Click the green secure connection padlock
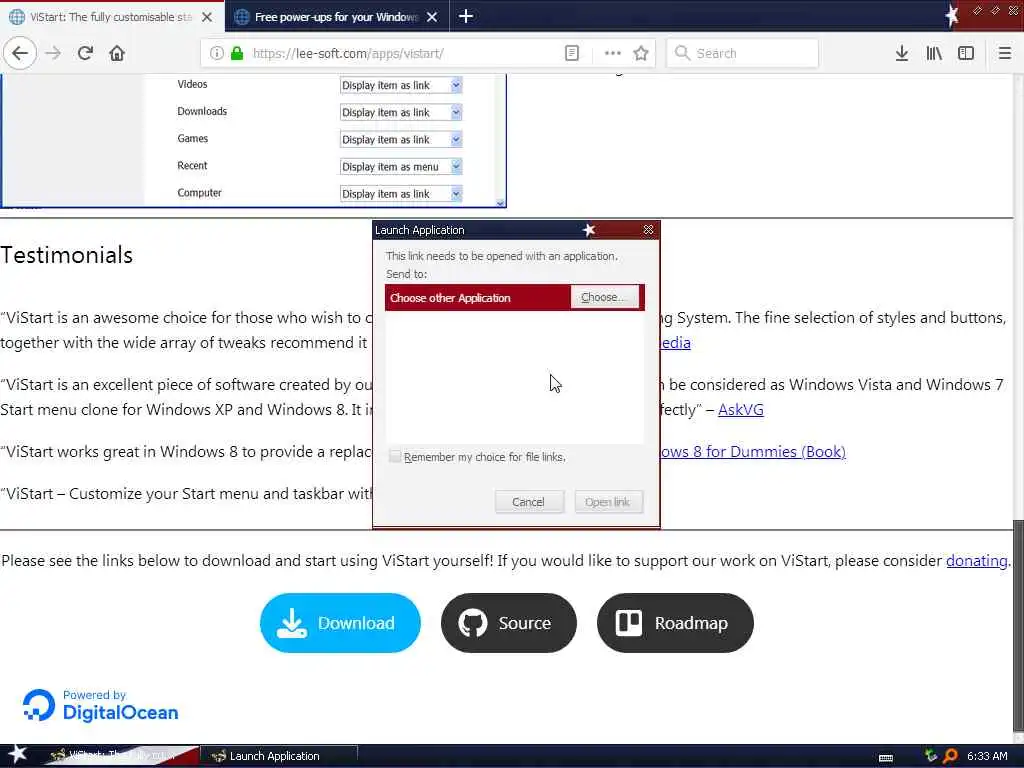Image resolution: width=1024 pixels, height=768 pixels. click(237, 54)
